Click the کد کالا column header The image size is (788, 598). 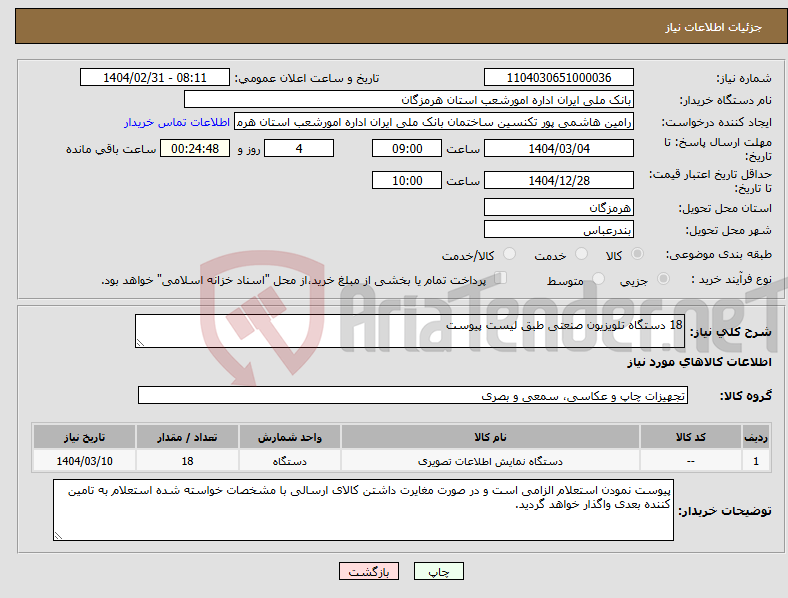691,437
